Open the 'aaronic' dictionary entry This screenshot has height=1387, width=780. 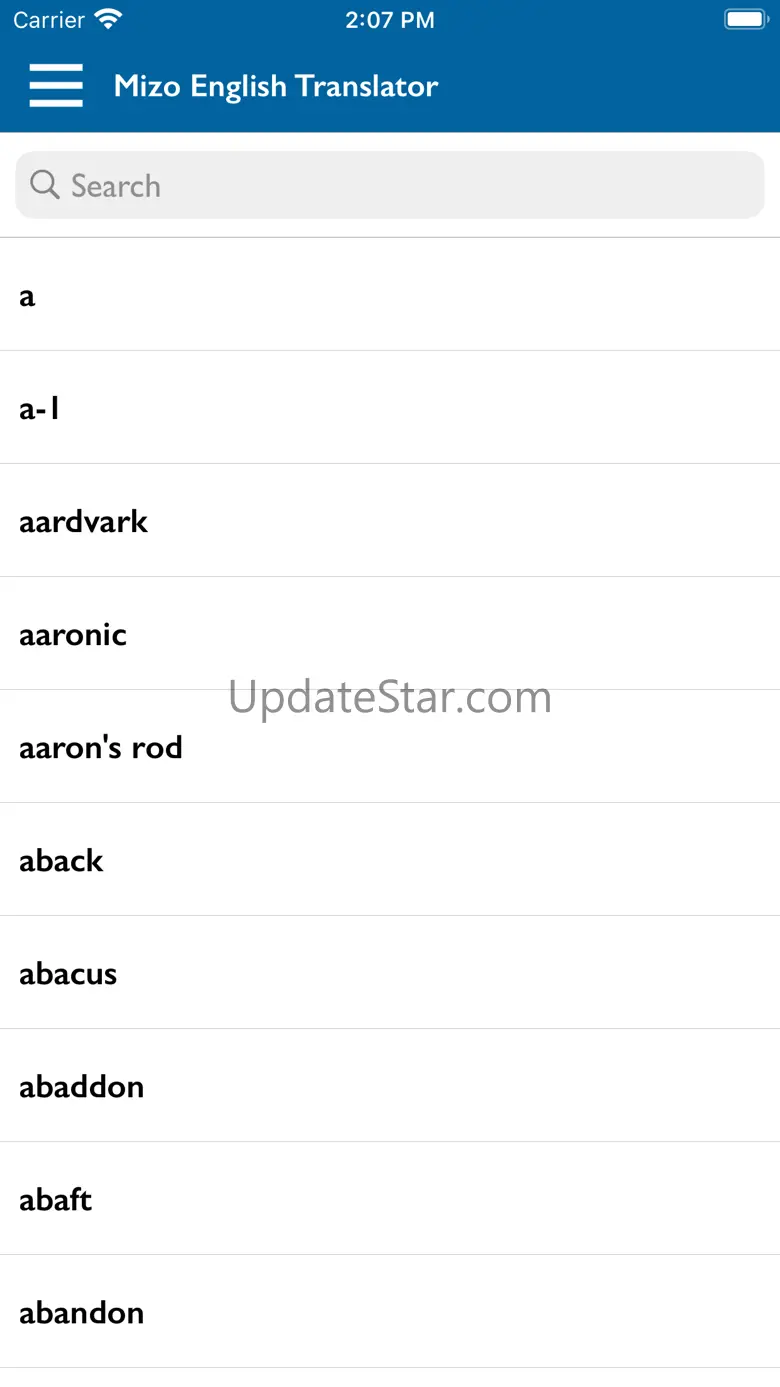(390, 634)
